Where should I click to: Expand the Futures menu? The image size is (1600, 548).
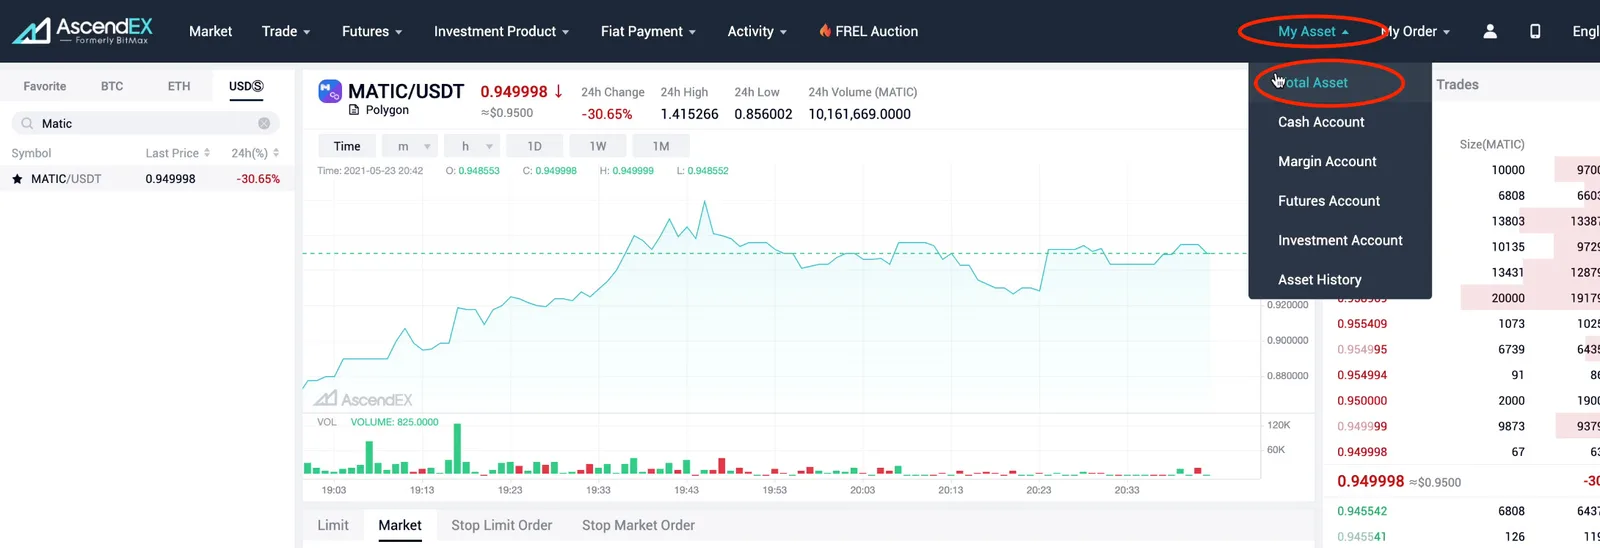[x=372, y=31]
